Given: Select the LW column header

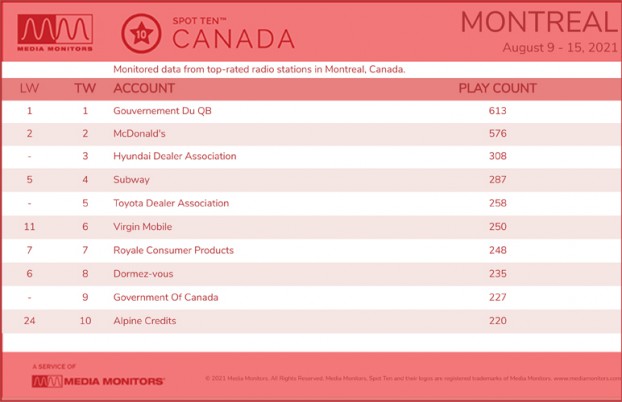Looking at the screenshot, I should click(29, 88).
